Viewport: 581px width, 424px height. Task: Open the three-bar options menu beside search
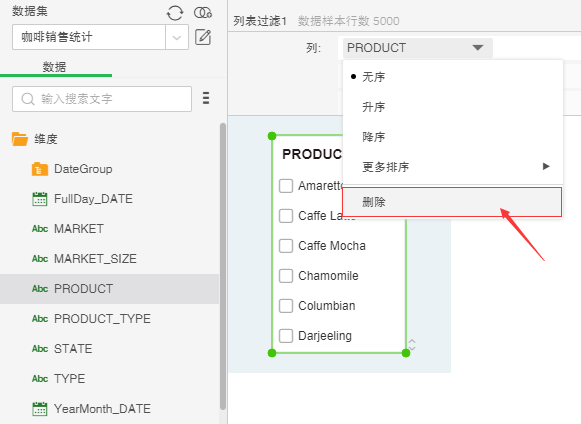coord(206,98)
